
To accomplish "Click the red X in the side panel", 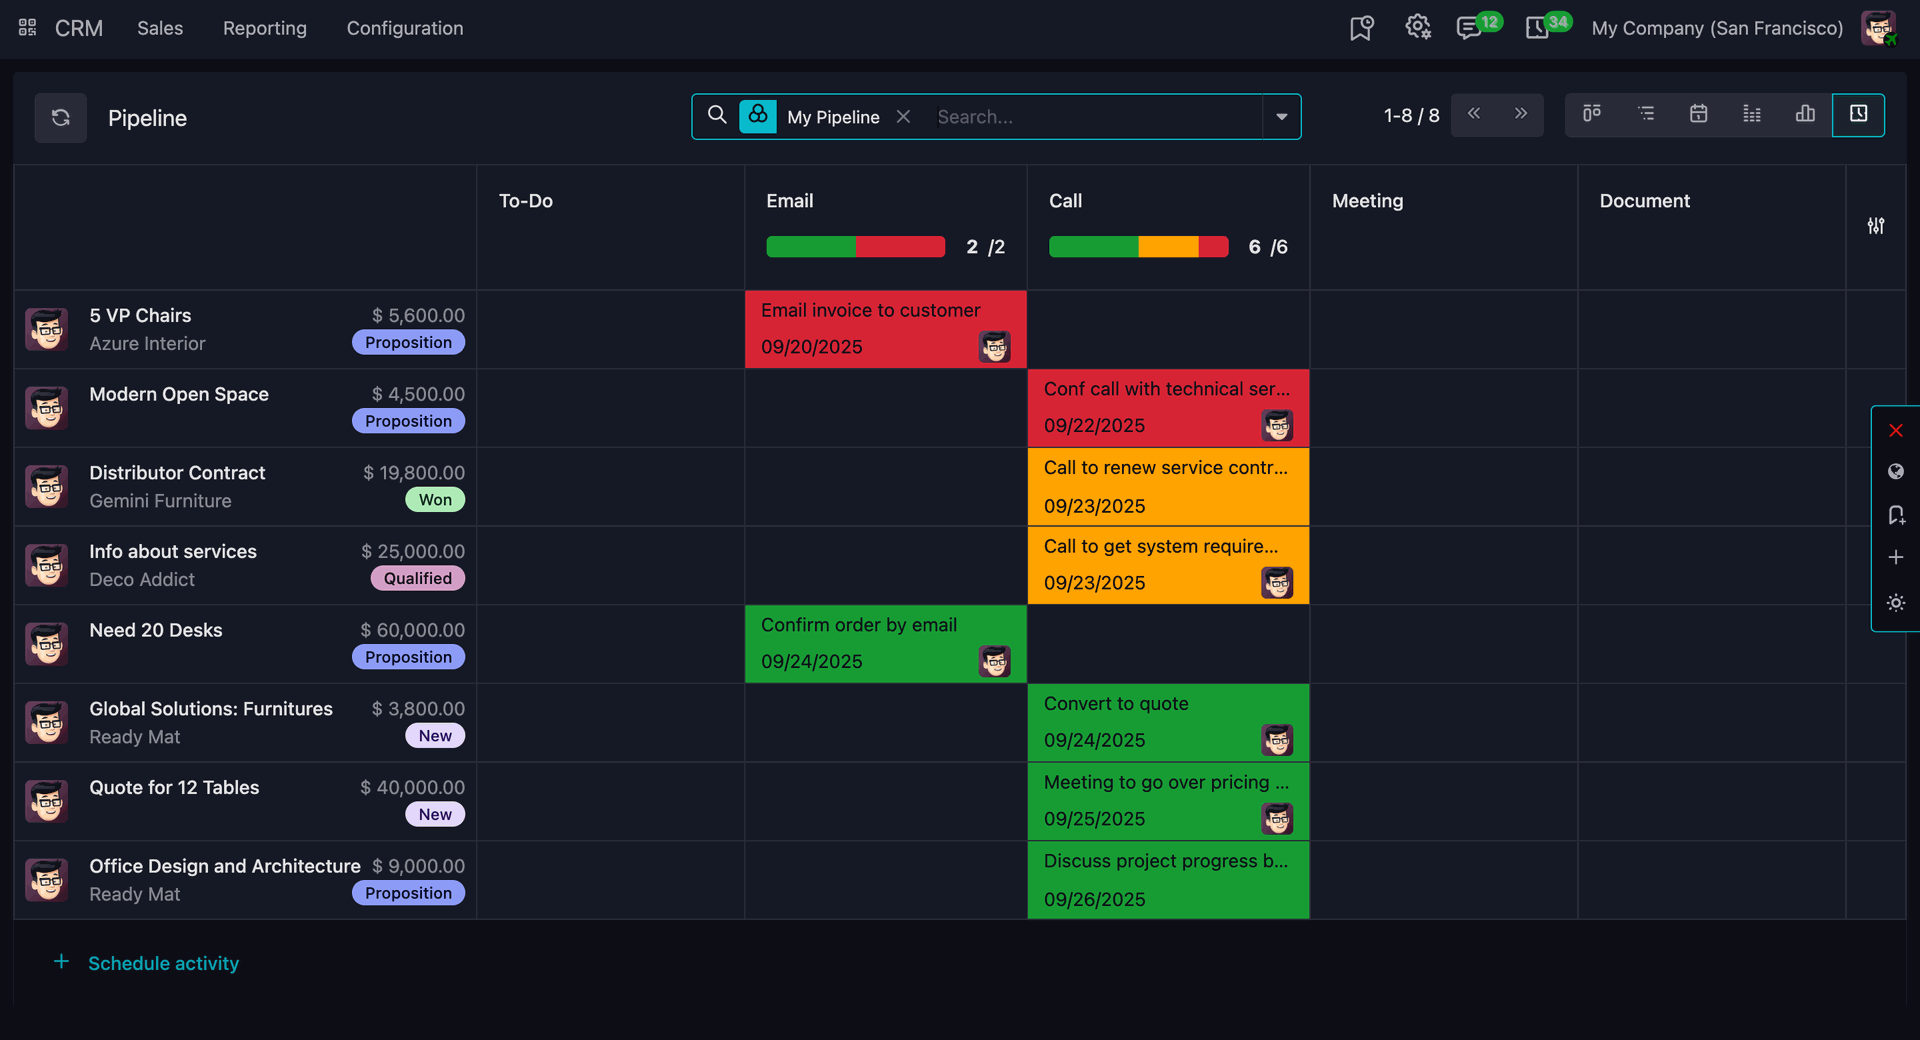I will pyautogui.click(x=1896, y=431).
